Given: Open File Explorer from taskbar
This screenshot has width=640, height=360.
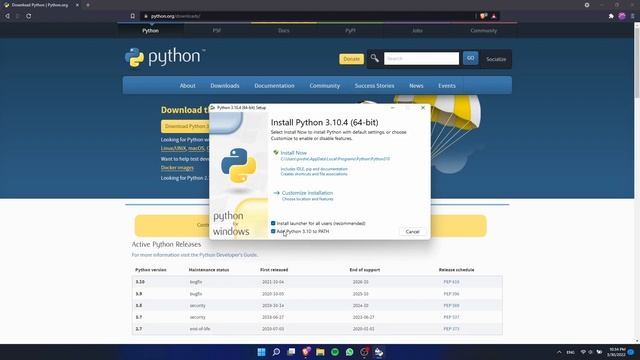Looking at the screenshot, I should coord(320,352).
